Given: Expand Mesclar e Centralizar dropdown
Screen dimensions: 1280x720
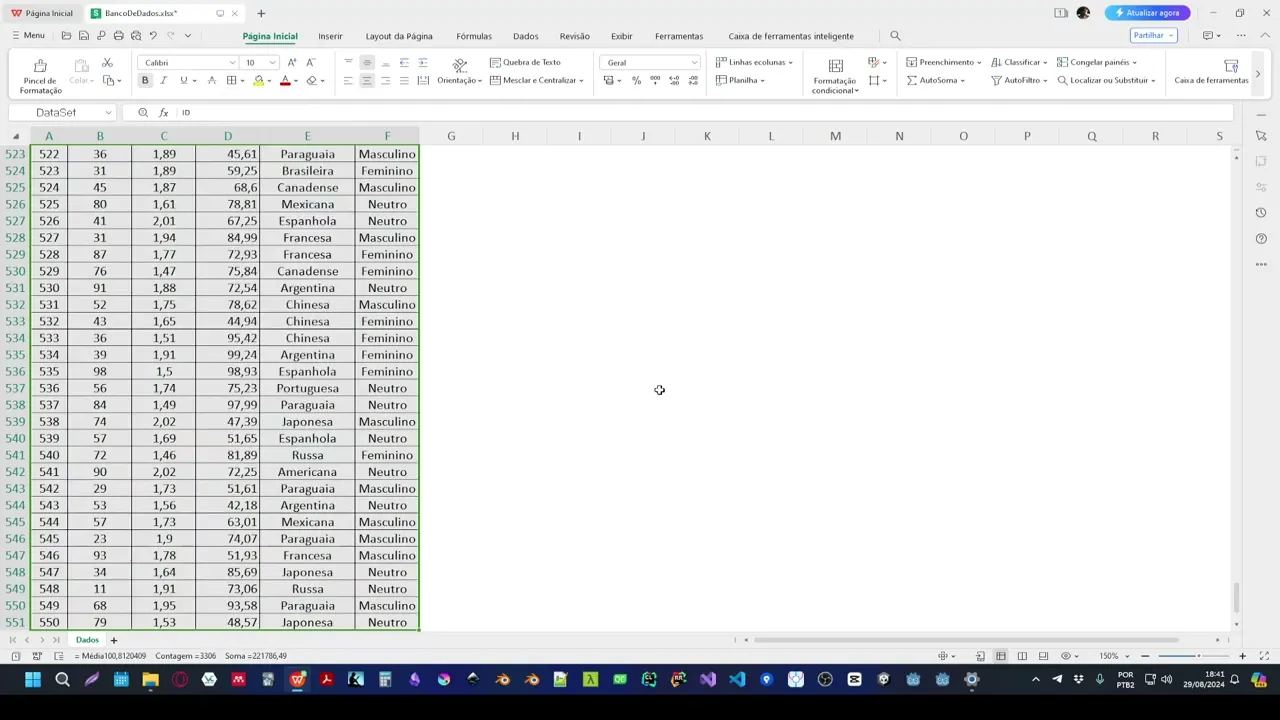Looking at the screenshot, I should click(x=581, y=80).
